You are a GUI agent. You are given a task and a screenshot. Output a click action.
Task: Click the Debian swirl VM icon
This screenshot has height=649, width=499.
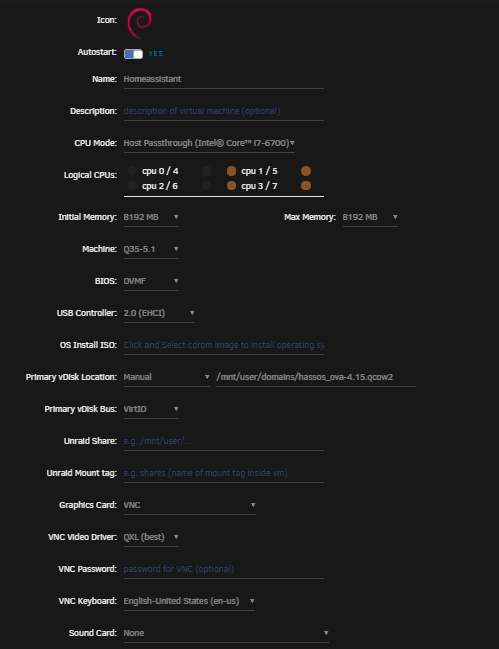point(139,23)
